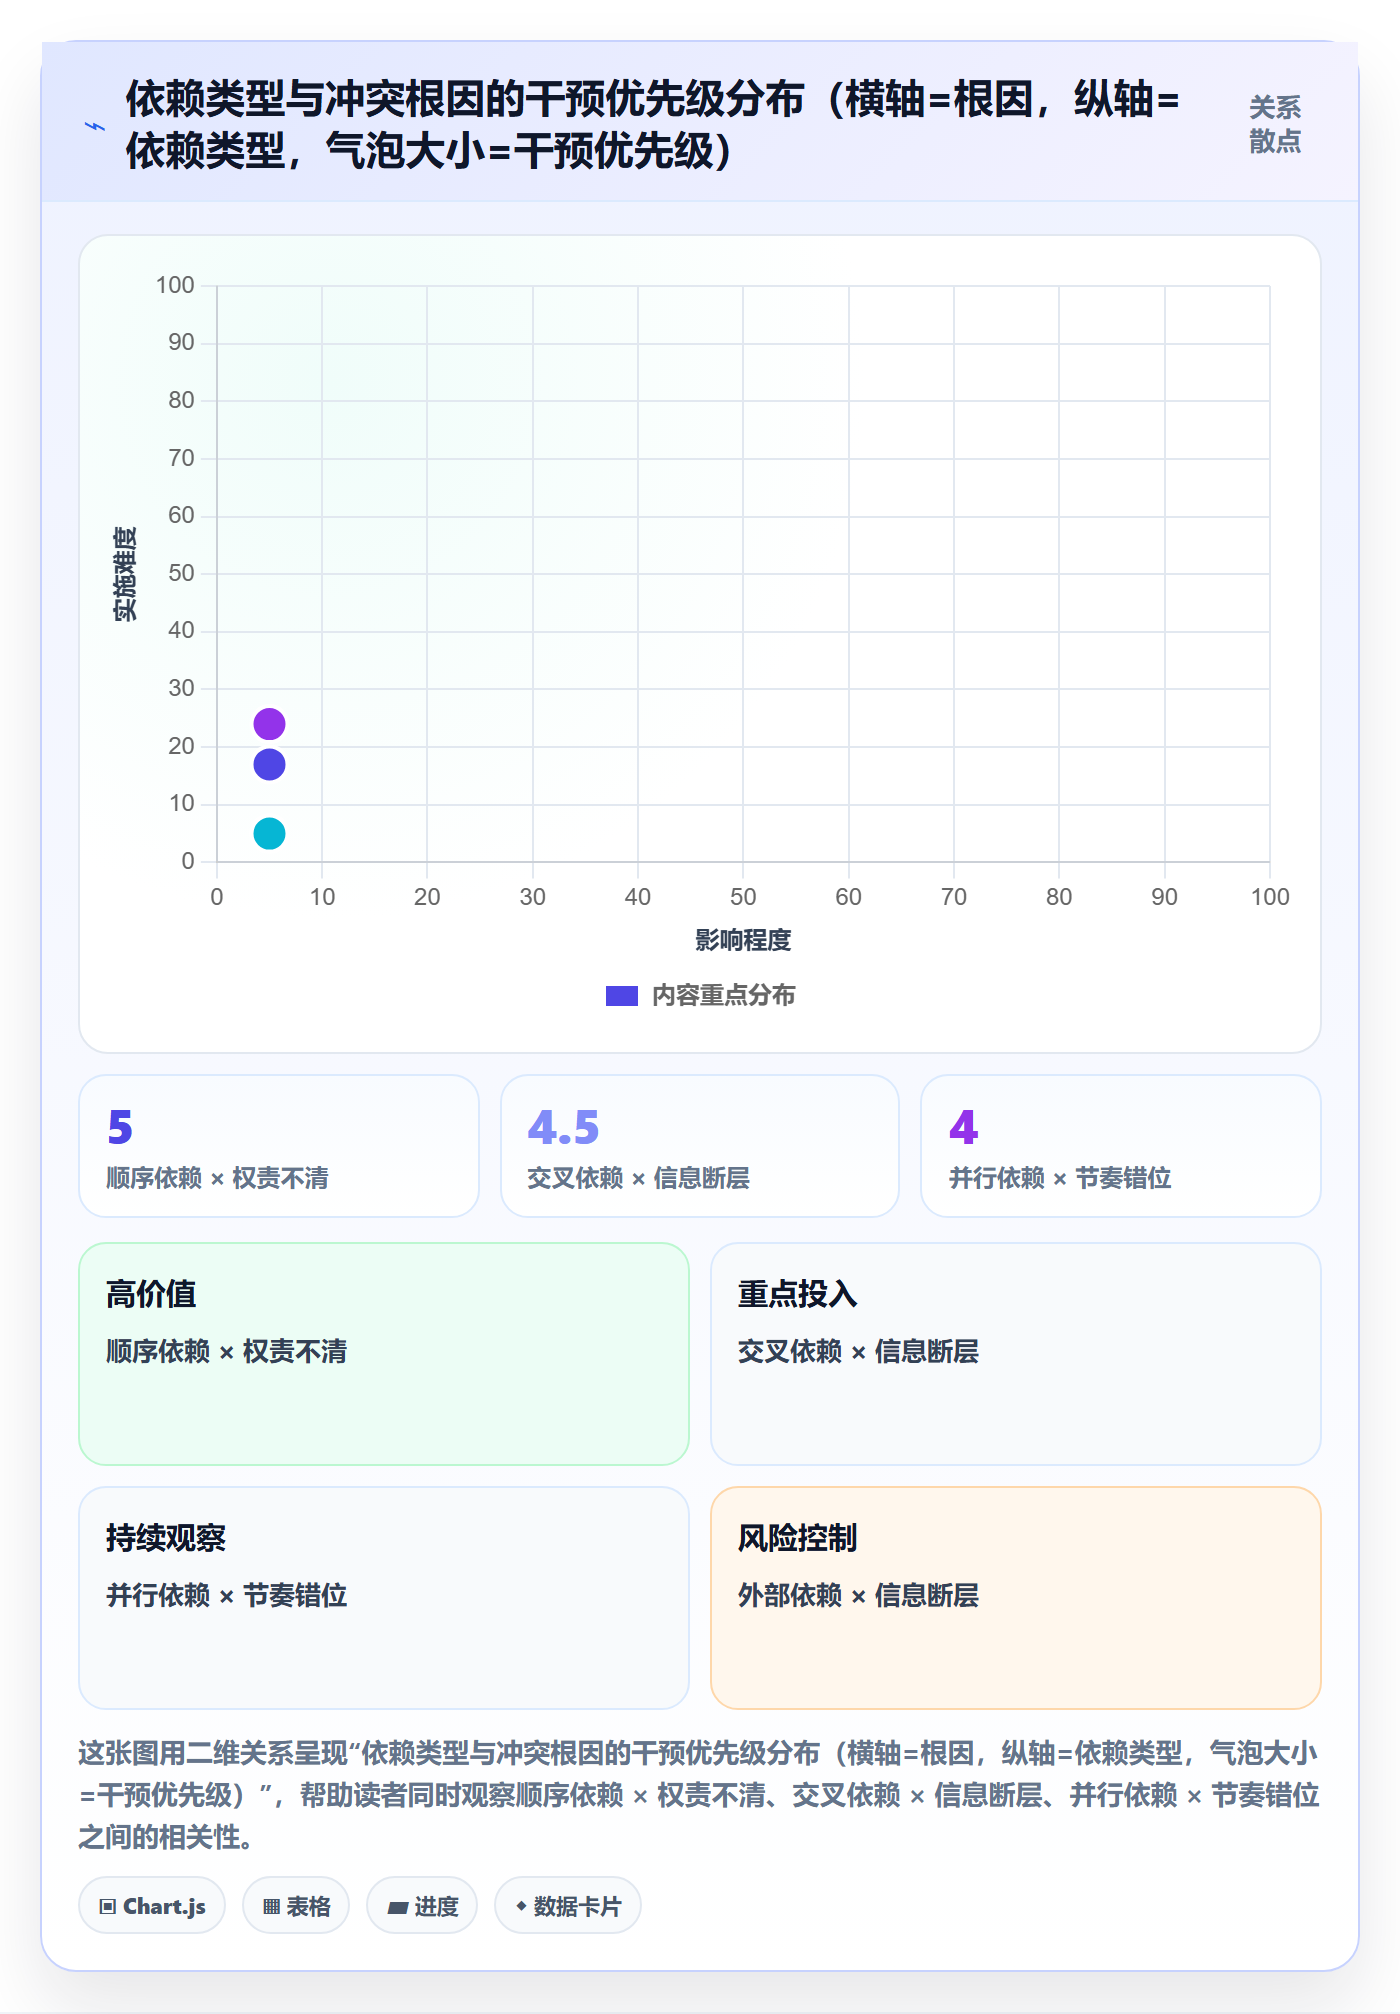Viewport: 1400px width, 2014px height.
Task: Click the stat card value 5
Action: click(120, 1127)
